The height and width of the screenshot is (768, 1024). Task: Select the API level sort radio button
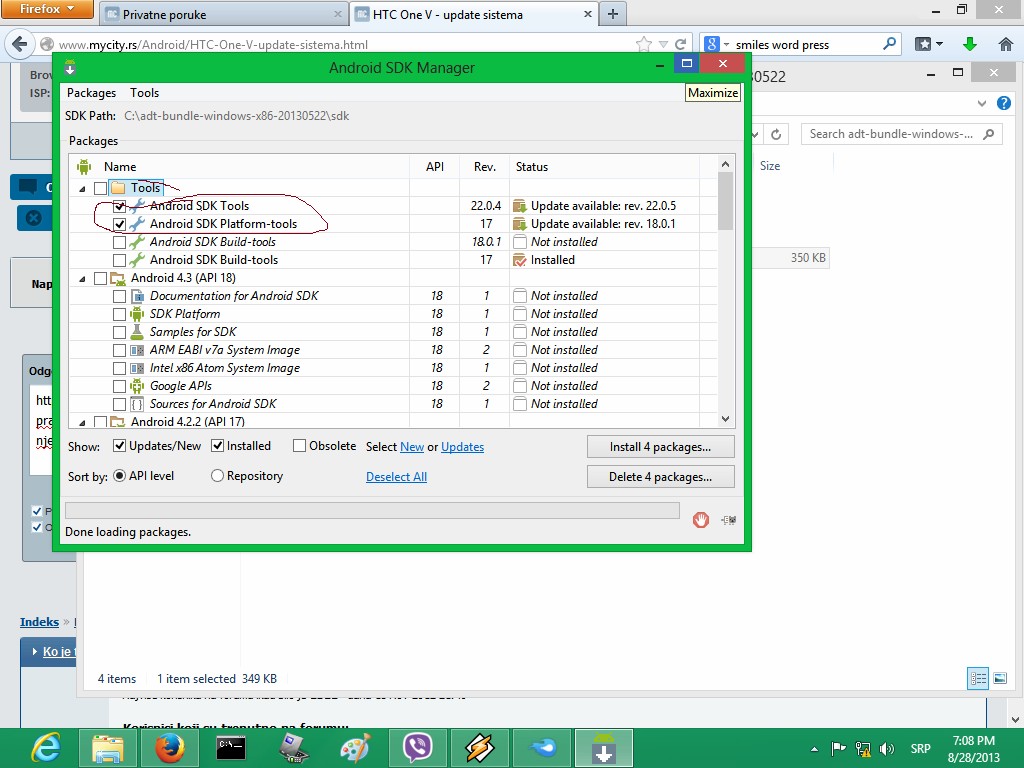[x=120, y=476]
